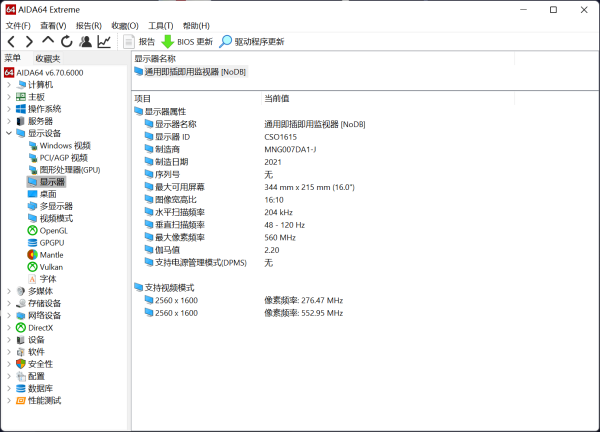Click the 数据库 database icon
This screenshot has height=432, width=600.
(x=21, y=389)
